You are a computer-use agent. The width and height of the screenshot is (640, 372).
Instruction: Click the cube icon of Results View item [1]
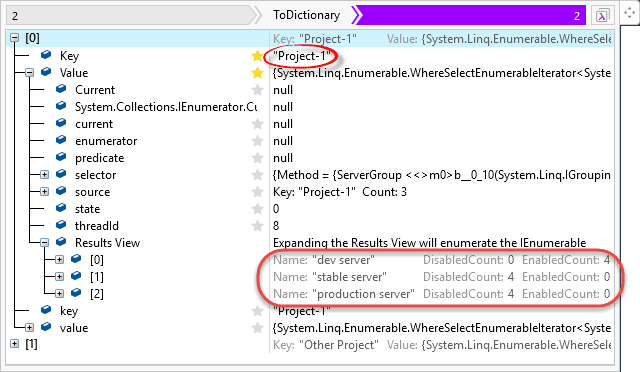76,276
